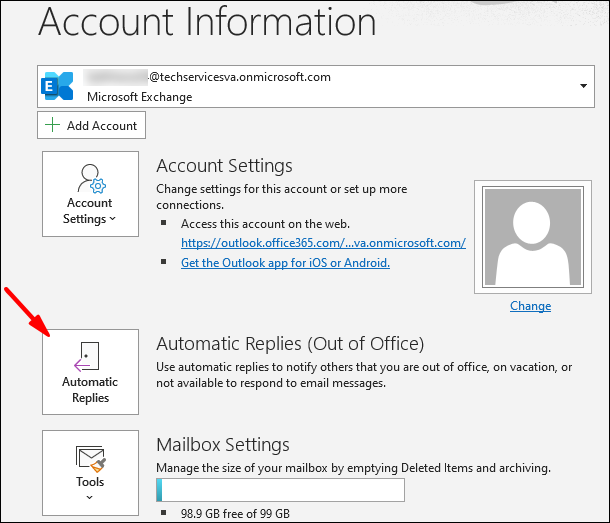The image size is (610, 523).
Task: Click the Change photo link
Action: pos(530,306)
